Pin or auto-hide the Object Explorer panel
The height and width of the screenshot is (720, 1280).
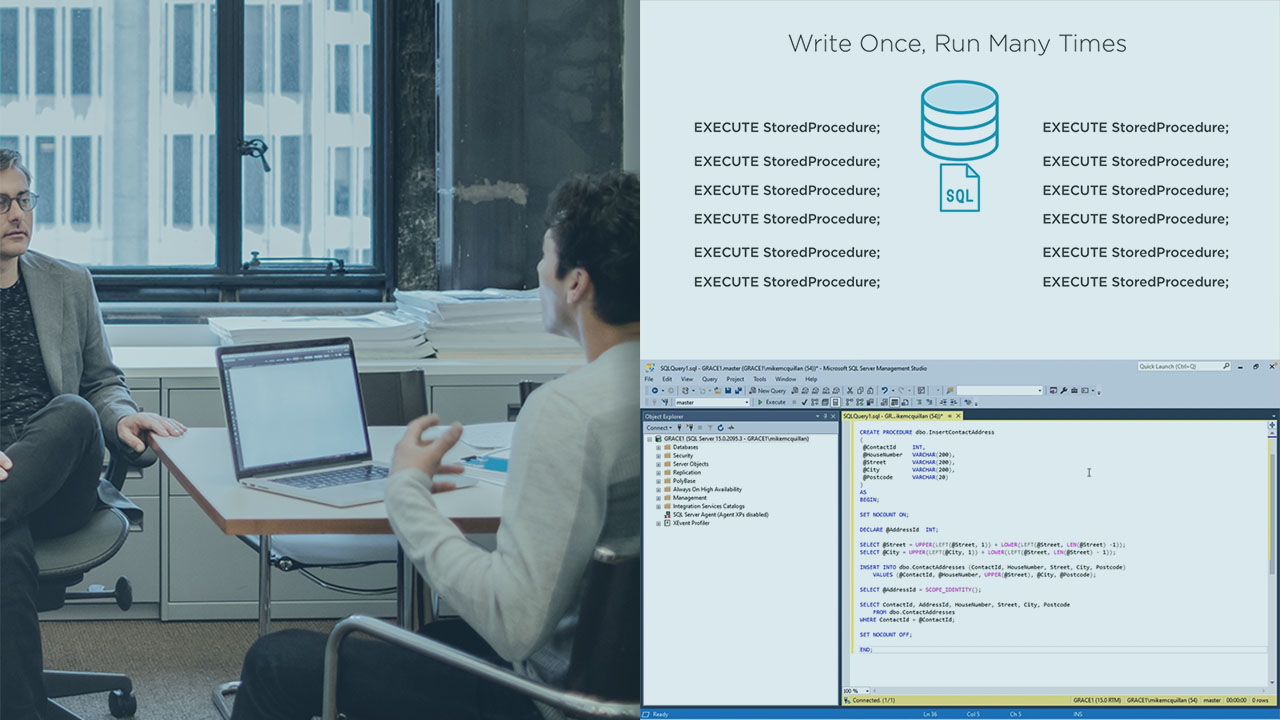[x=825, y=416]
